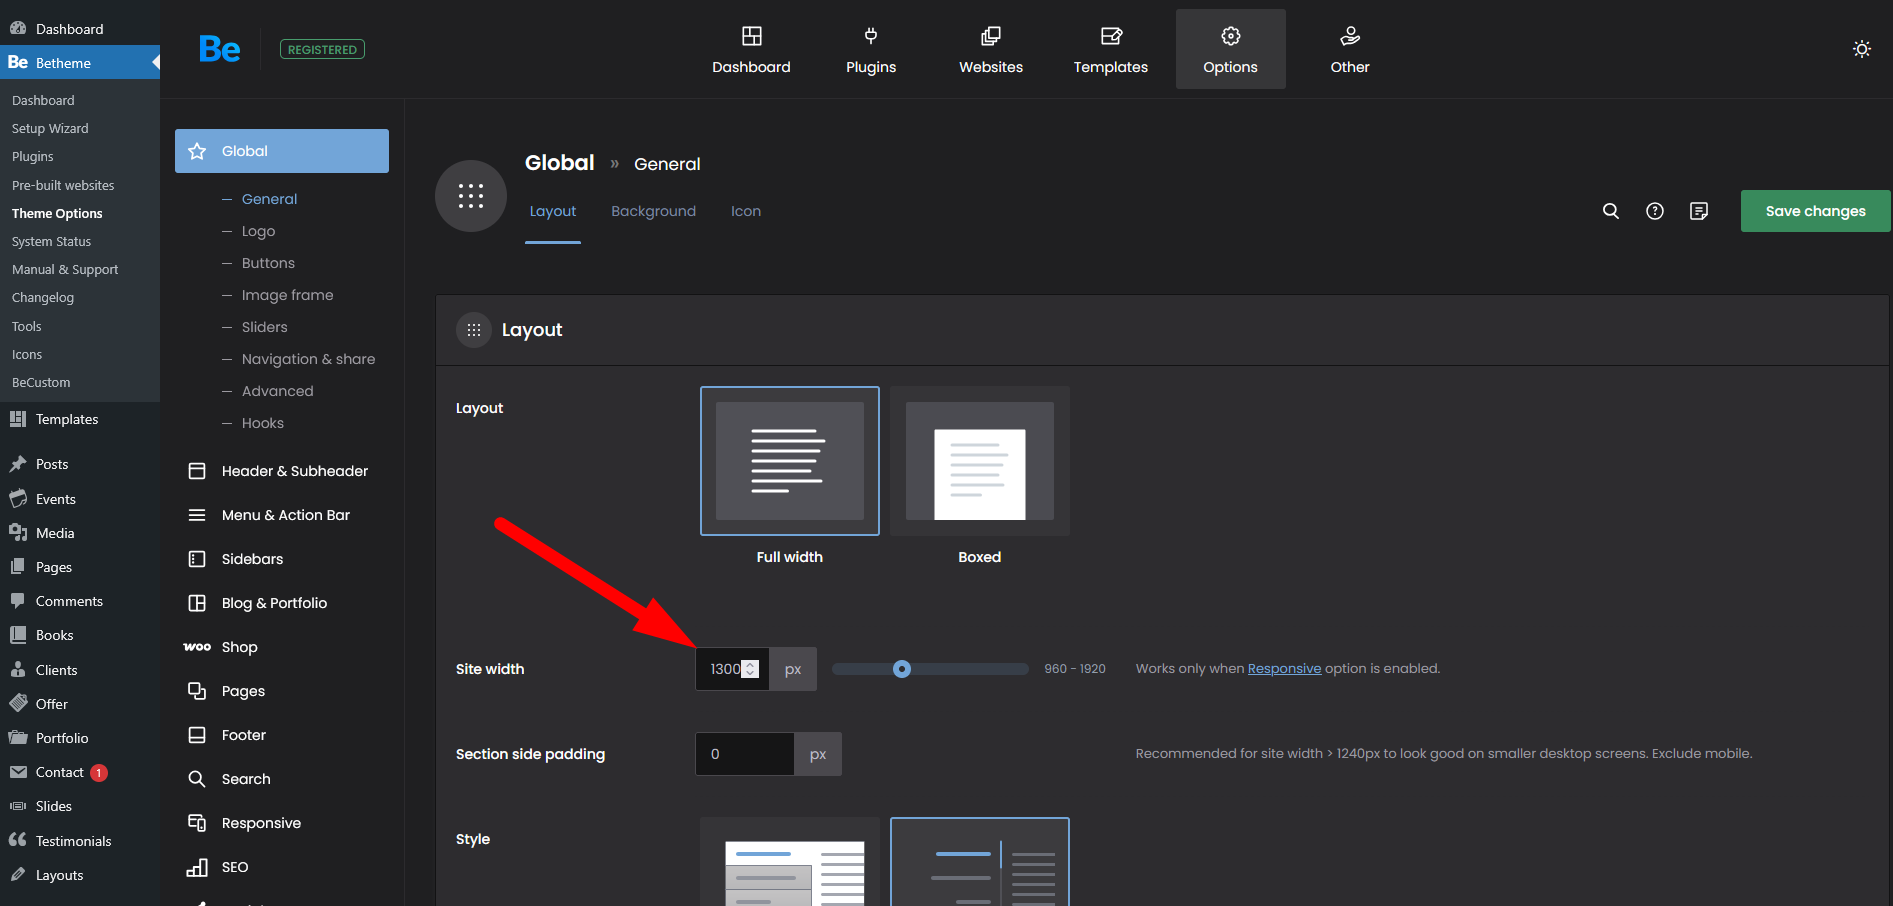Viewport: 1893px width, 906px height.
Task: Follow the Responsive link in site width hint
Action: [x=1284, y=669]
